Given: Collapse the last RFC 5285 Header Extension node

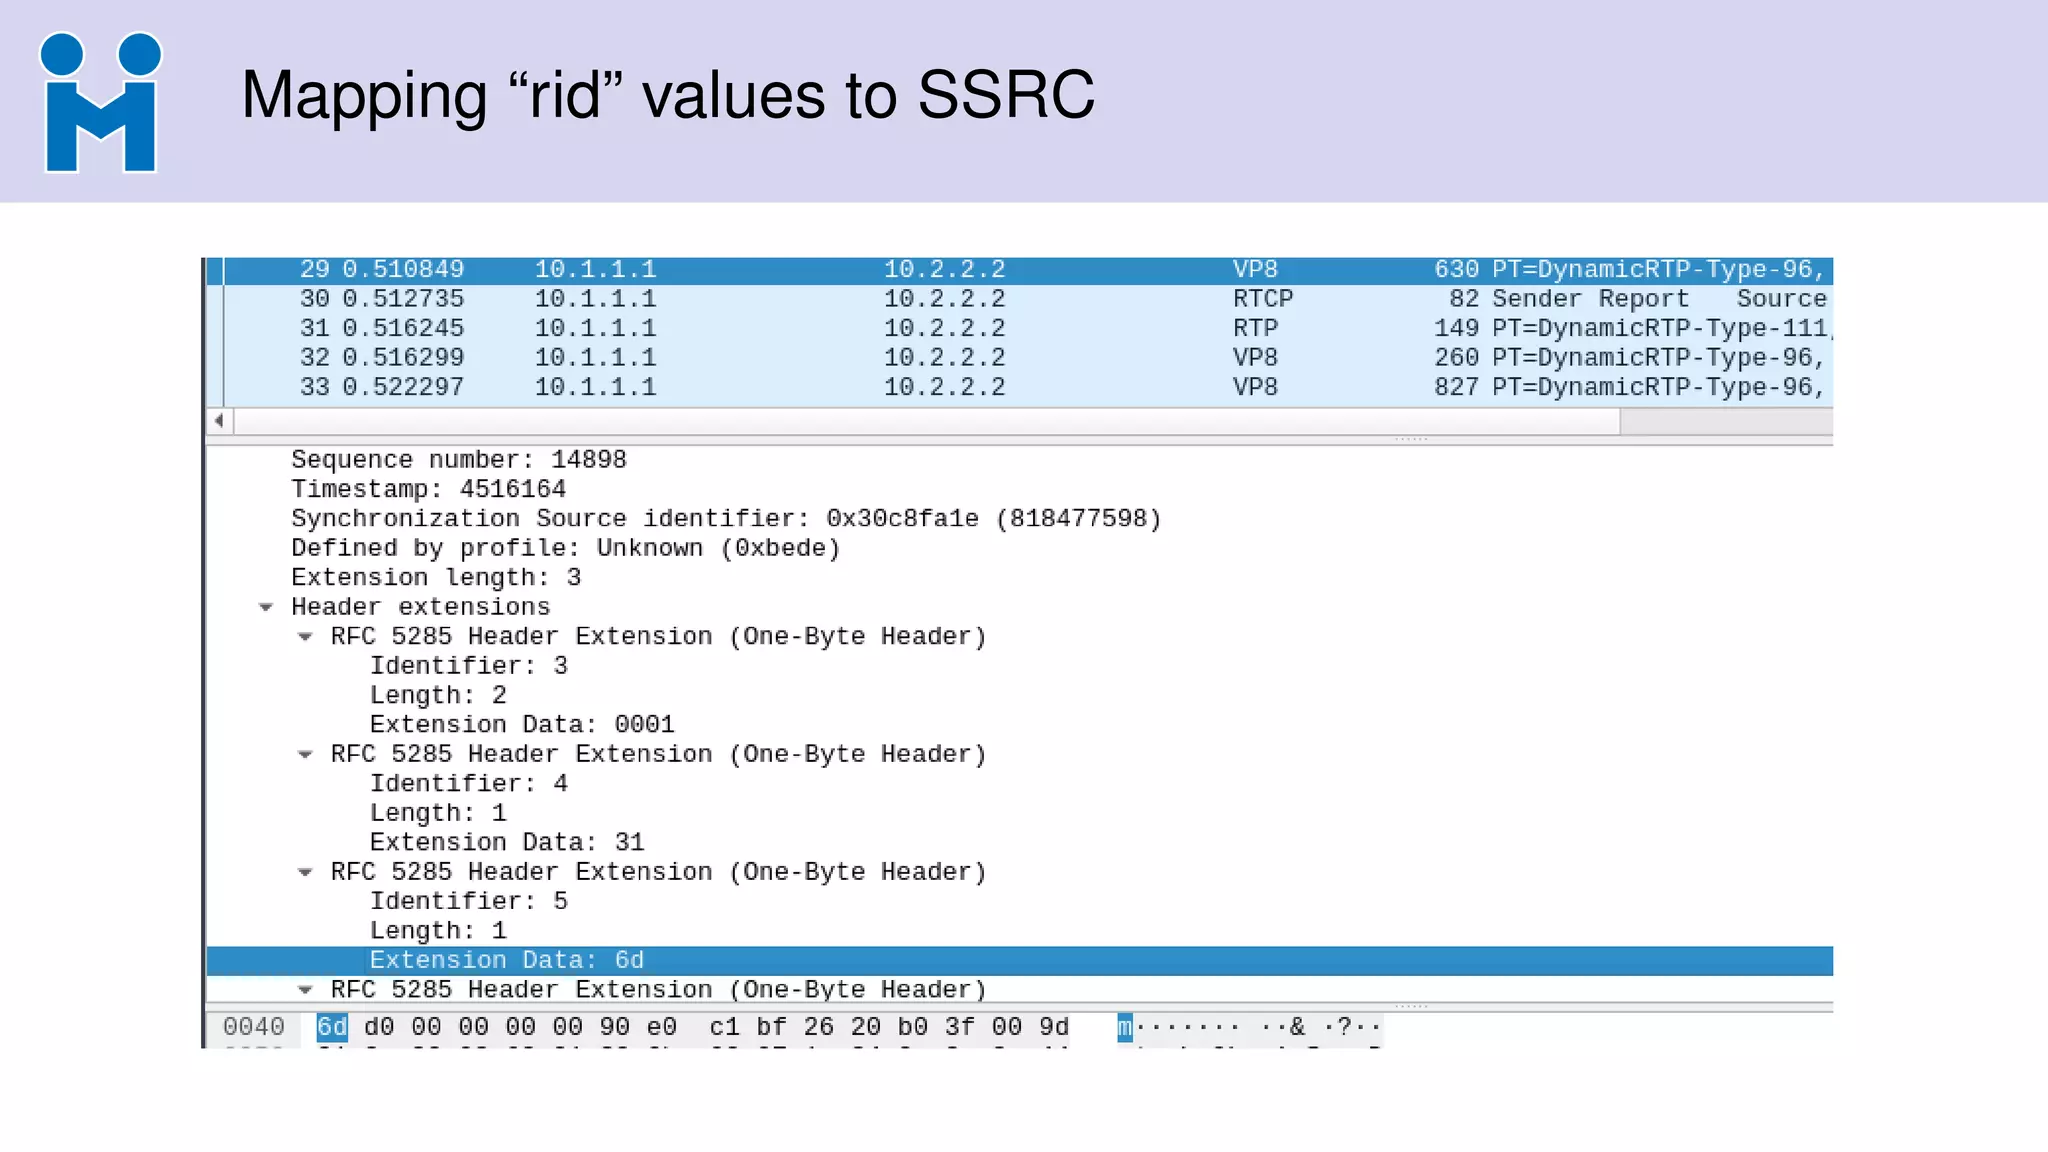Looking at the screenshot, I should (305, 990).
